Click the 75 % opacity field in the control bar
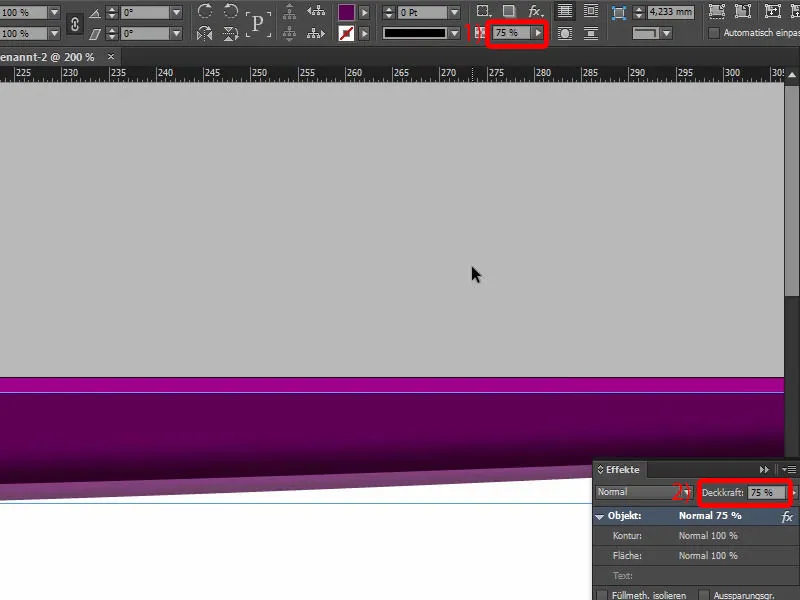 pos(511,33)
